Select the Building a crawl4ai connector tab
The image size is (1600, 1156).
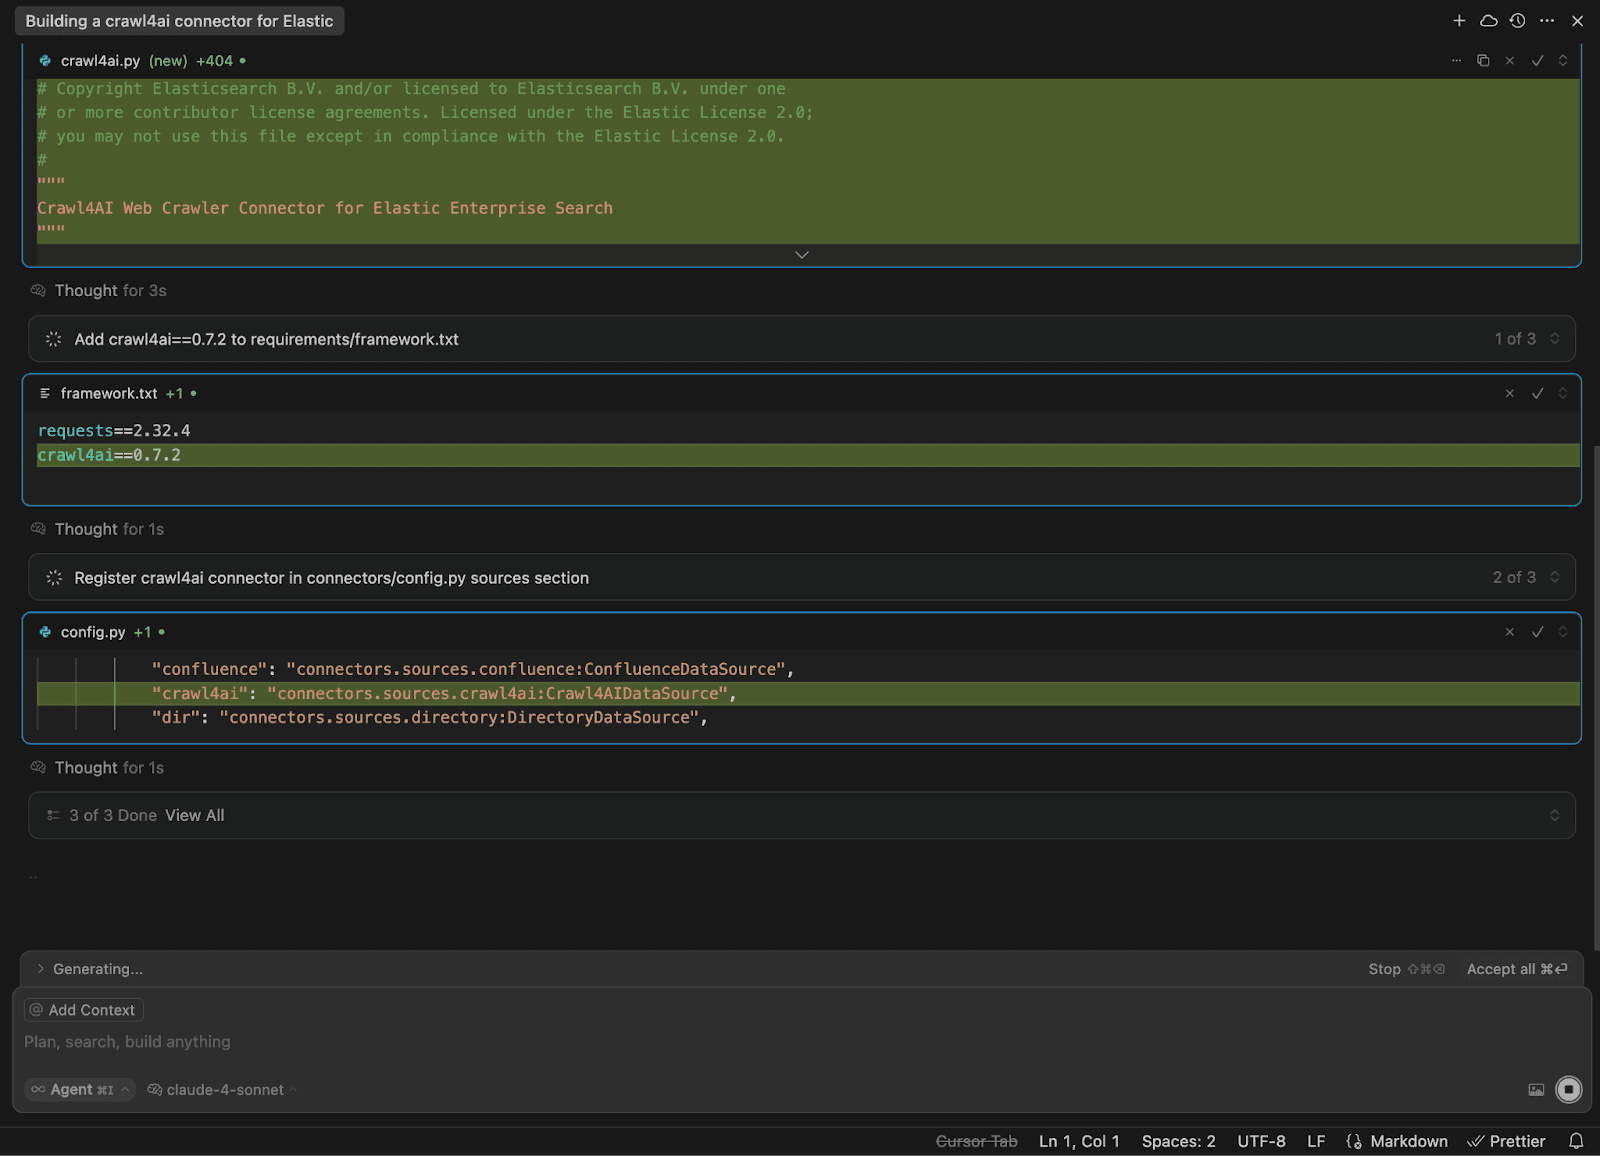tap(180, 21)
